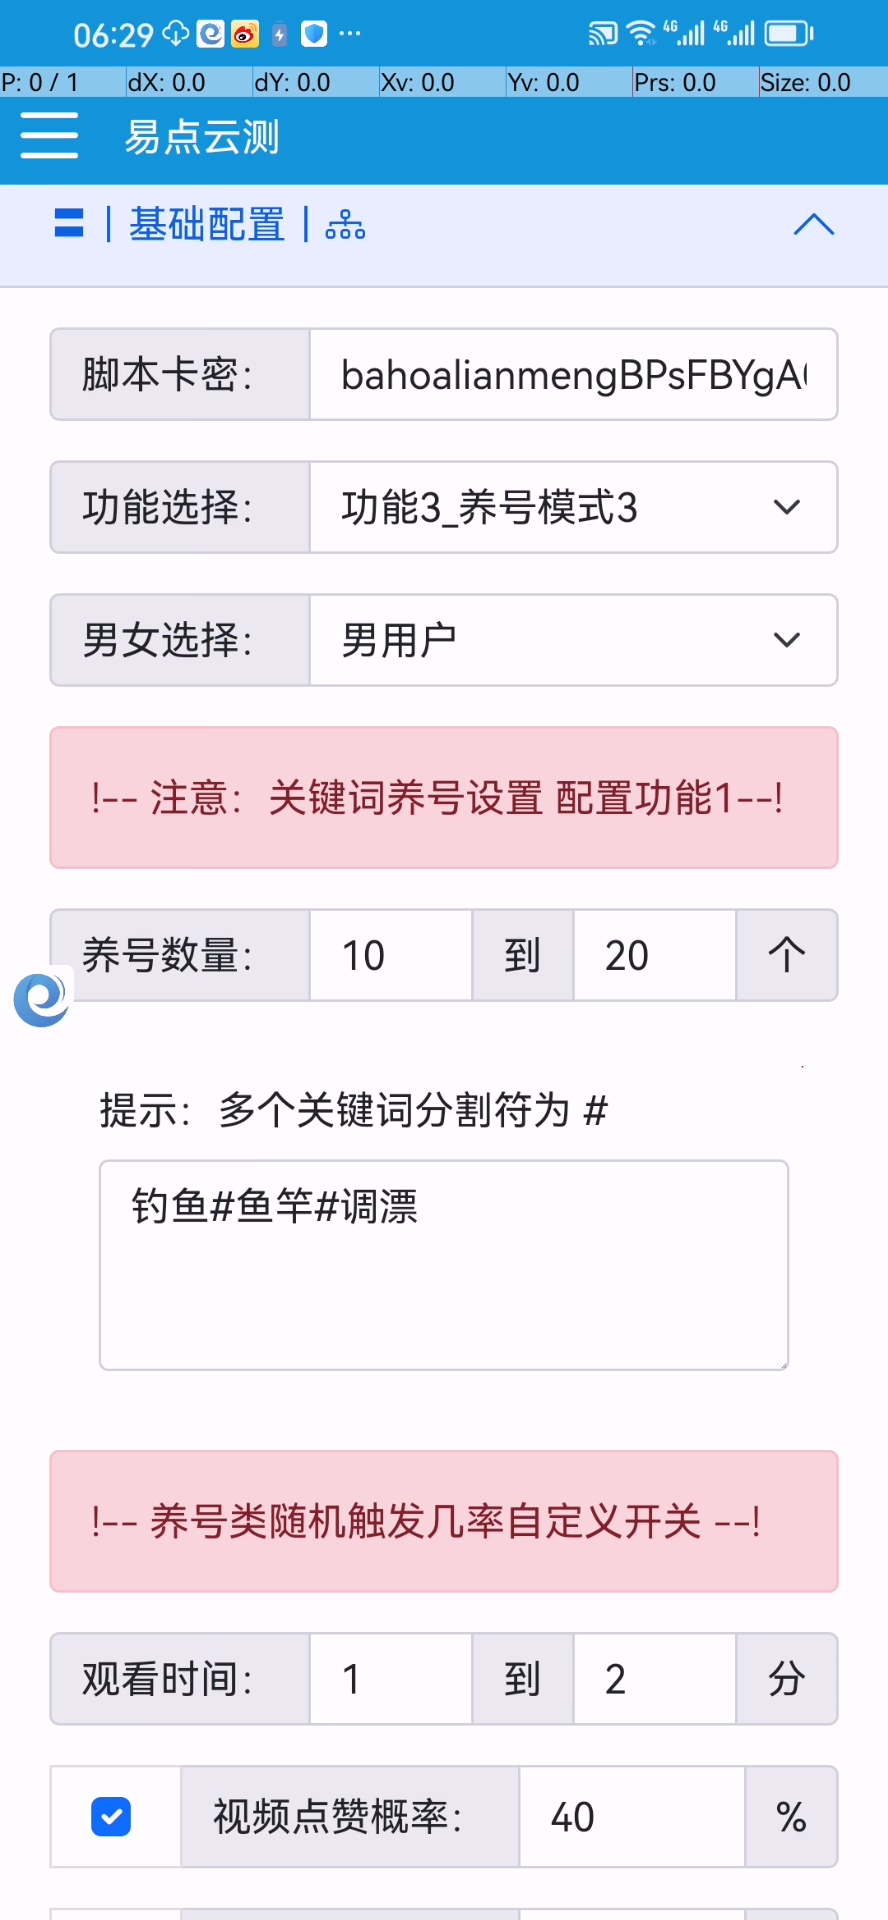Viewport: 888px width, 1920px height.
Task: Tap the screen cast status icon
Action: click(x=602, y=35)
